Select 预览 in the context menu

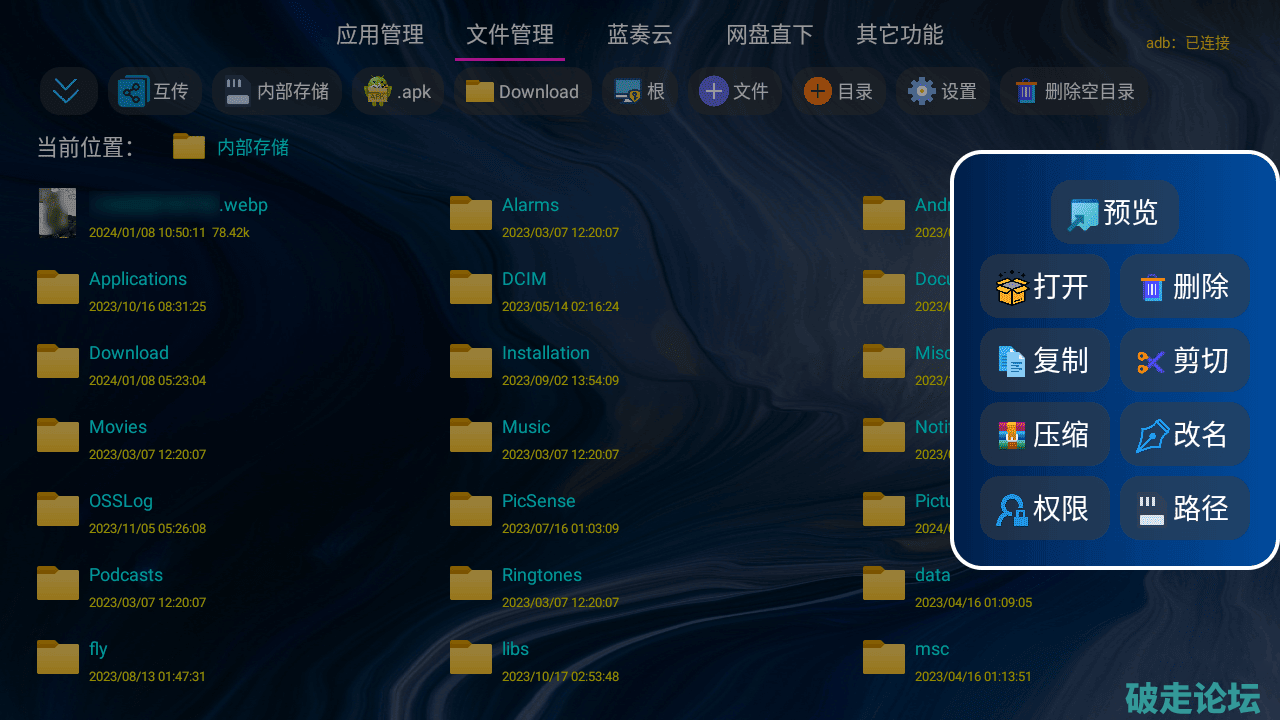pos(1114,212)
